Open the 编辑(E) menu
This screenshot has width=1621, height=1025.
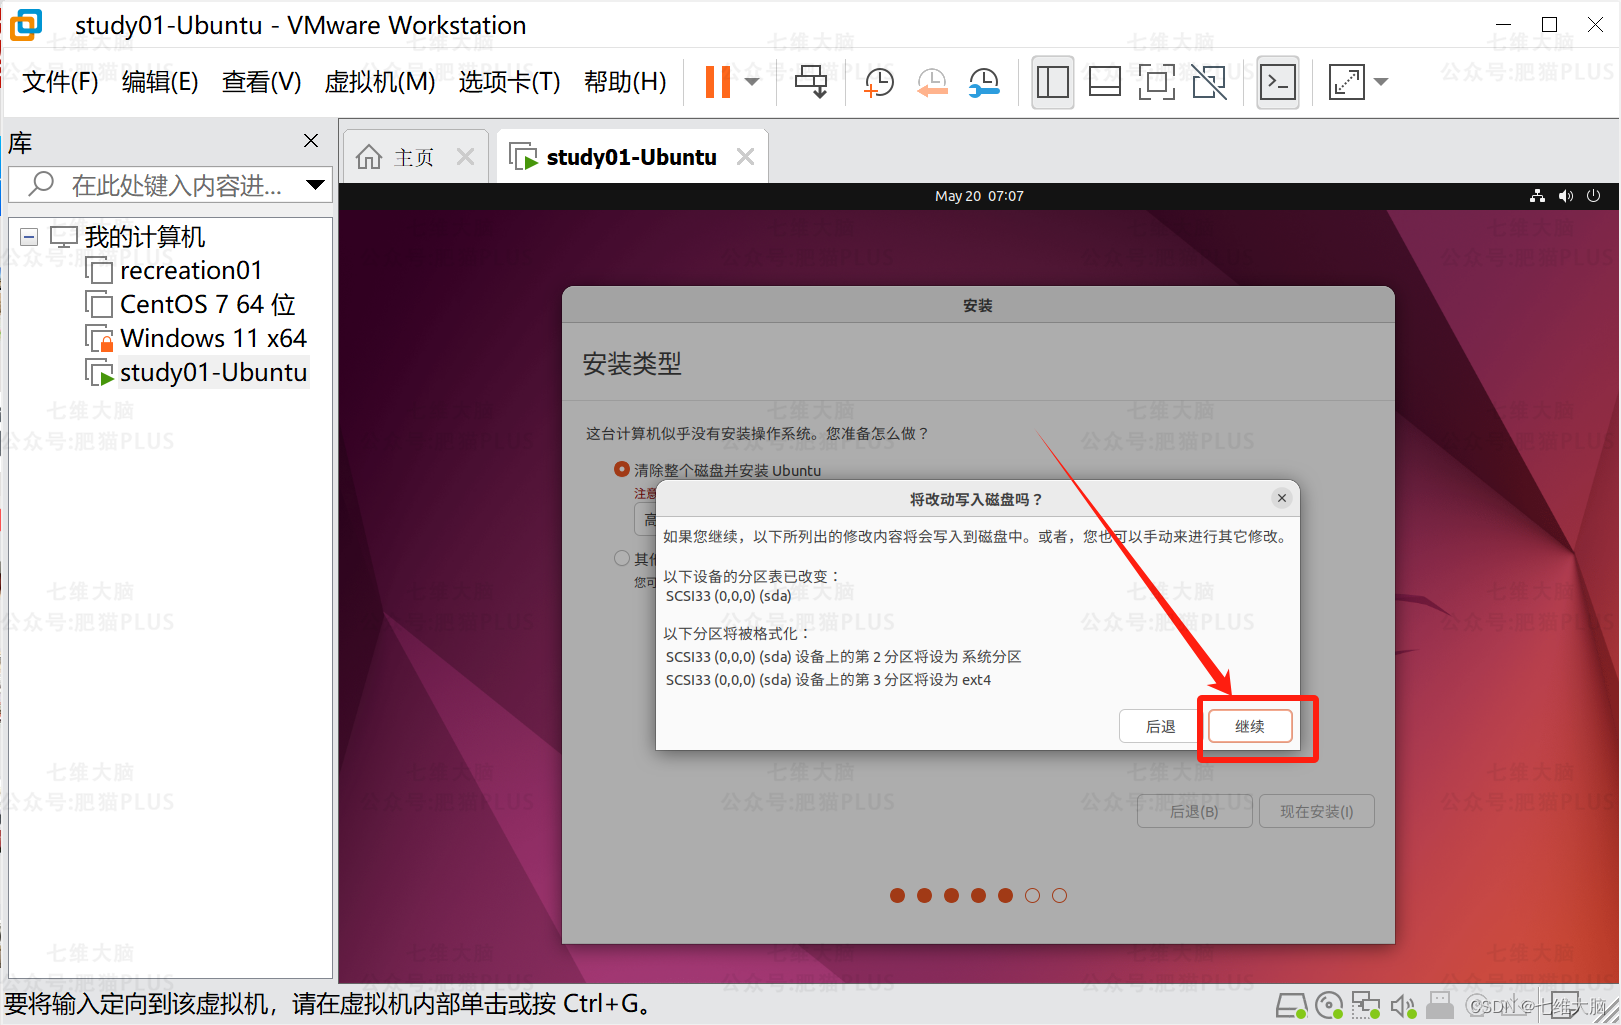tap(160, 82)
